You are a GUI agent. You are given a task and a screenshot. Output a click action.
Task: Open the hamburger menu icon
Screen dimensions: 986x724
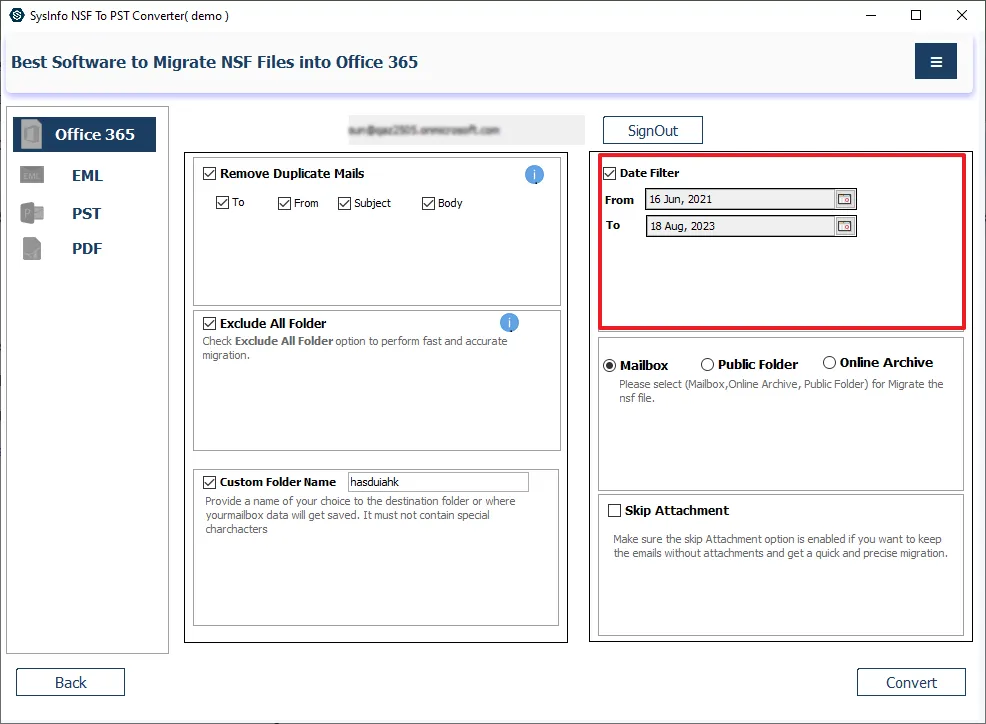coord(936,62)
